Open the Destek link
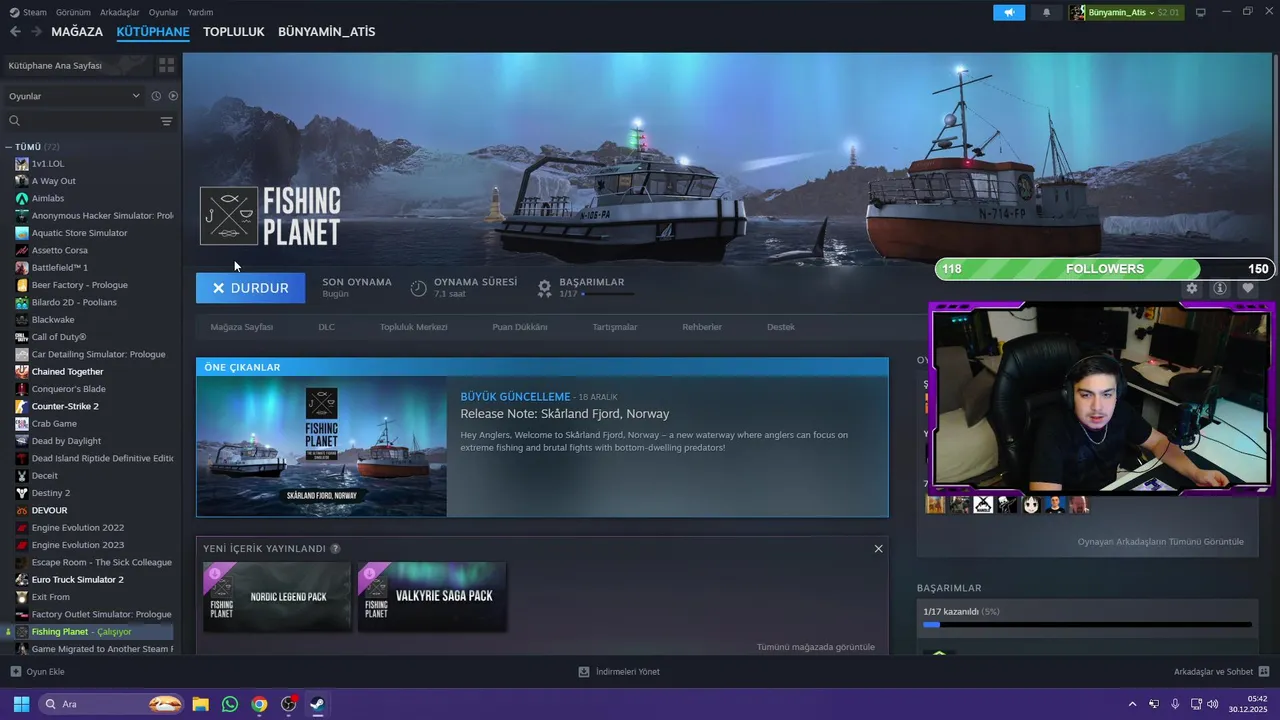Viewport: 1280px width, 720px height. (x=781, y=327)
